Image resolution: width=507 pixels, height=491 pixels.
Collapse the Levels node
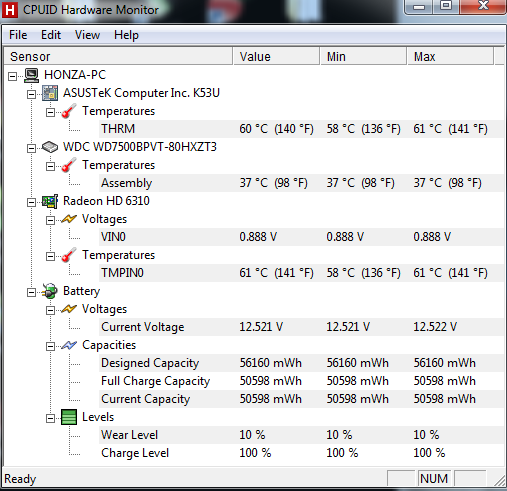pos(50,418)
